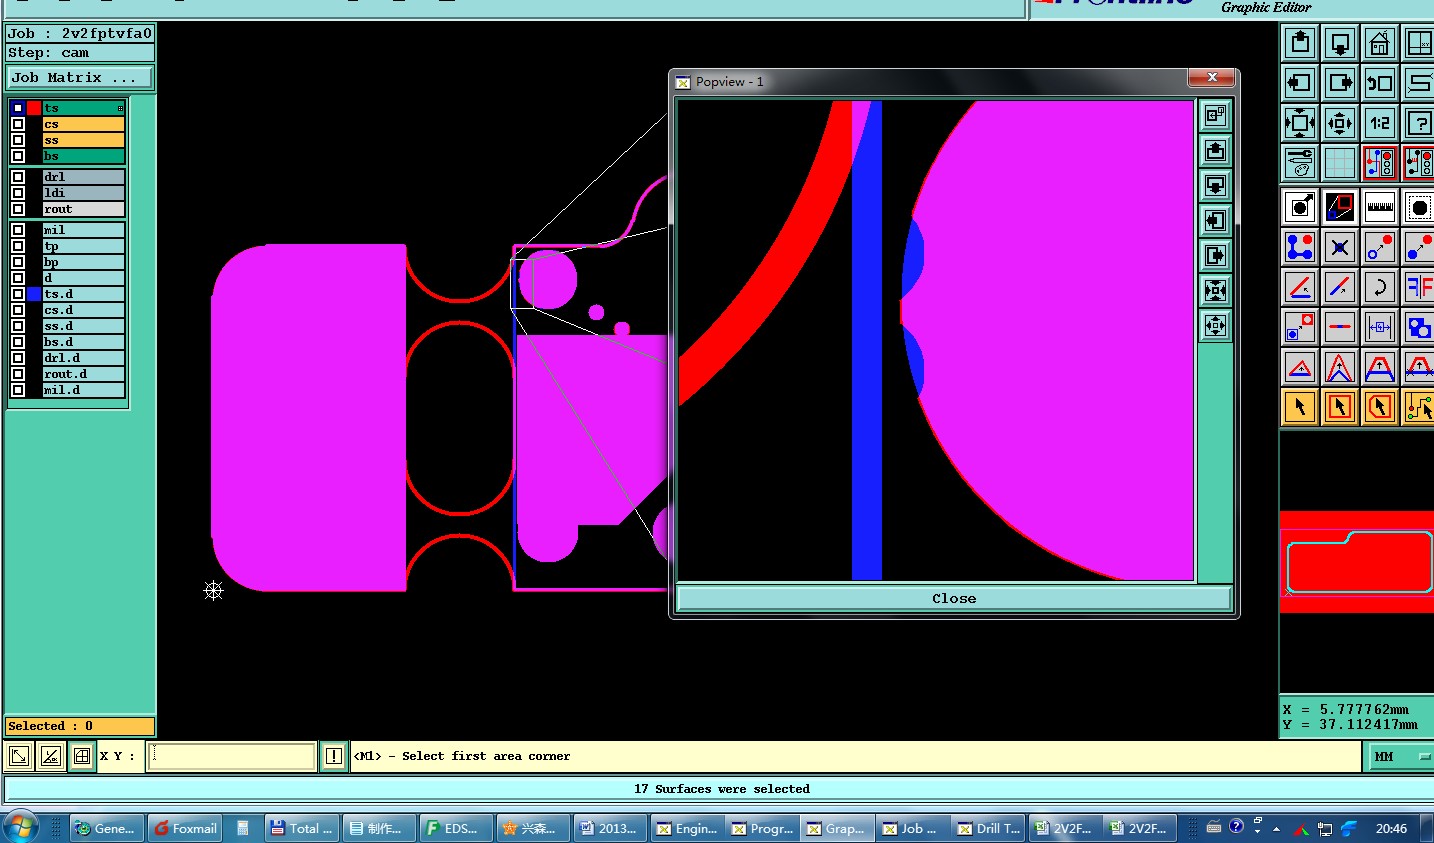
Task: Select the polygon selection arrow tool
Action: (x=1380, y=407)
